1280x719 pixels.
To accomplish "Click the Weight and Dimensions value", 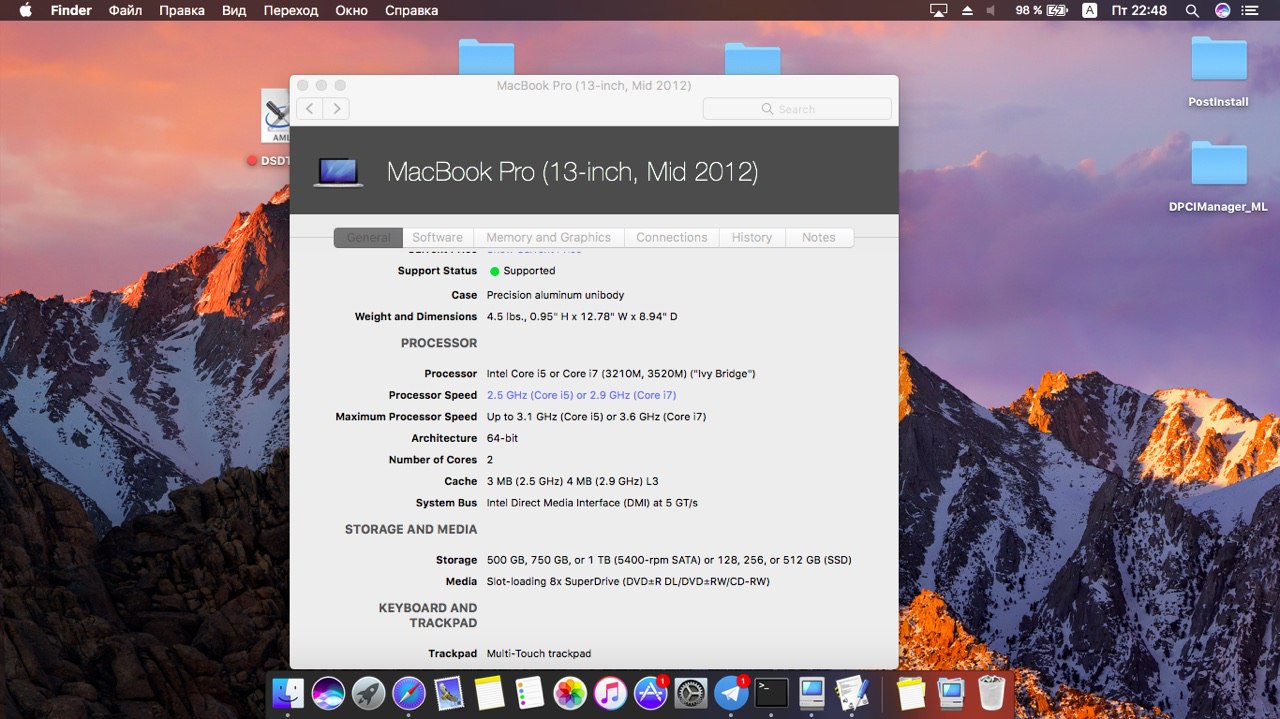I will click(x=582, y=317).
